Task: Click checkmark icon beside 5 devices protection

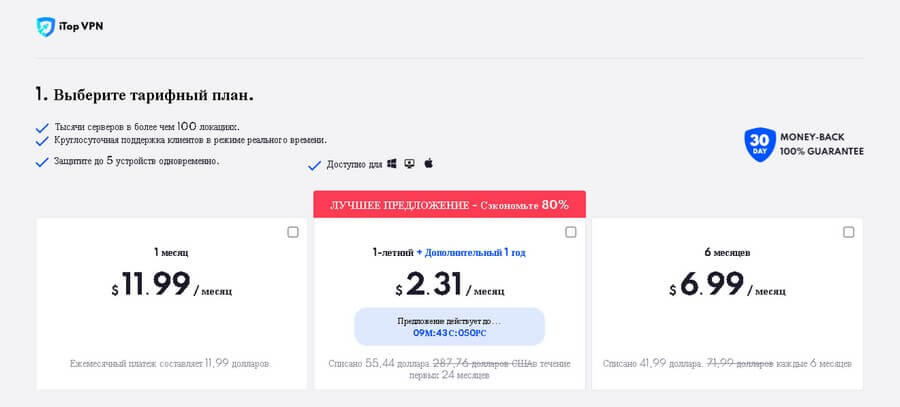Action: pos(42,162)
